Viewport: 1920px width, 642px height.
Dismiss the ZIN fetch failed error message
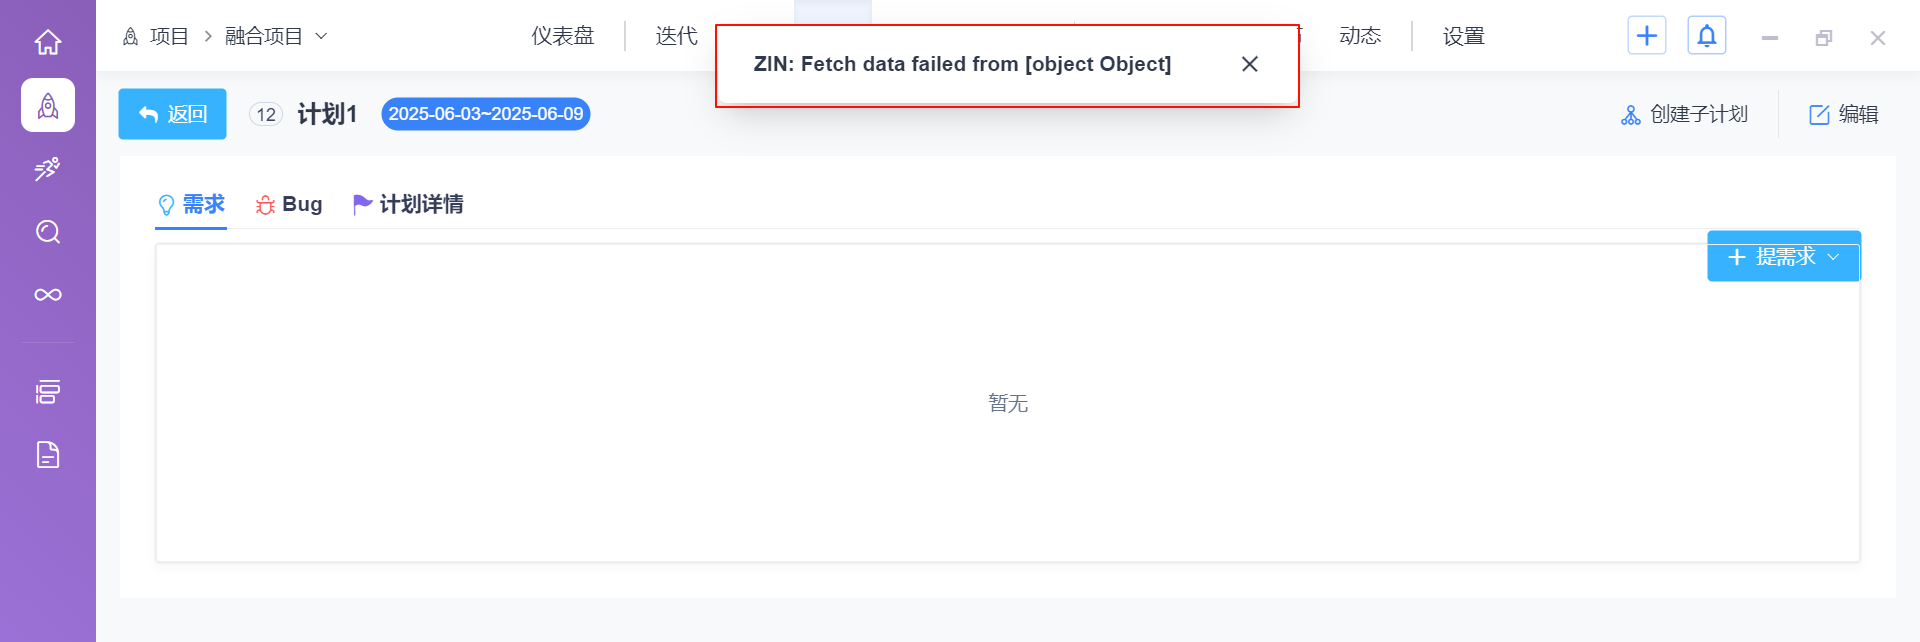[x=1250, y=64]
